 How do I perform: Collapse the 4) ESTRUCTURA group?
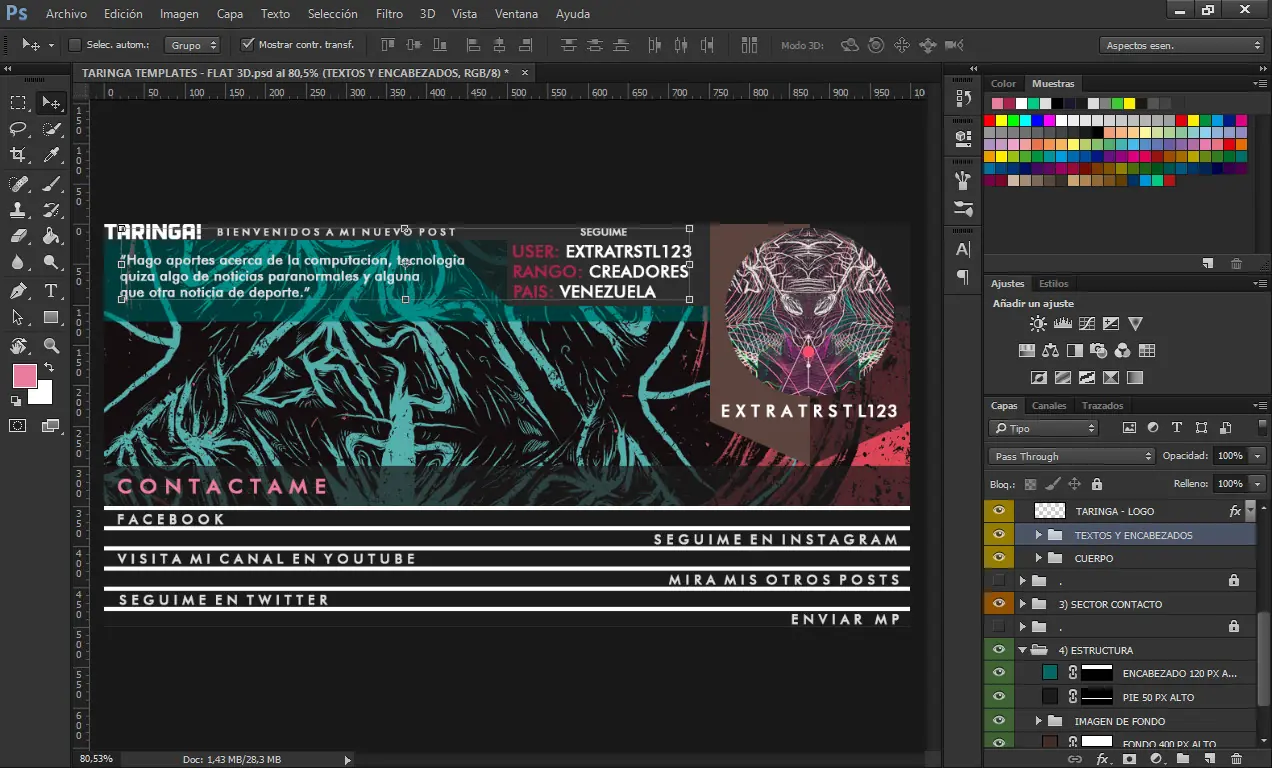pos(1022,650)
